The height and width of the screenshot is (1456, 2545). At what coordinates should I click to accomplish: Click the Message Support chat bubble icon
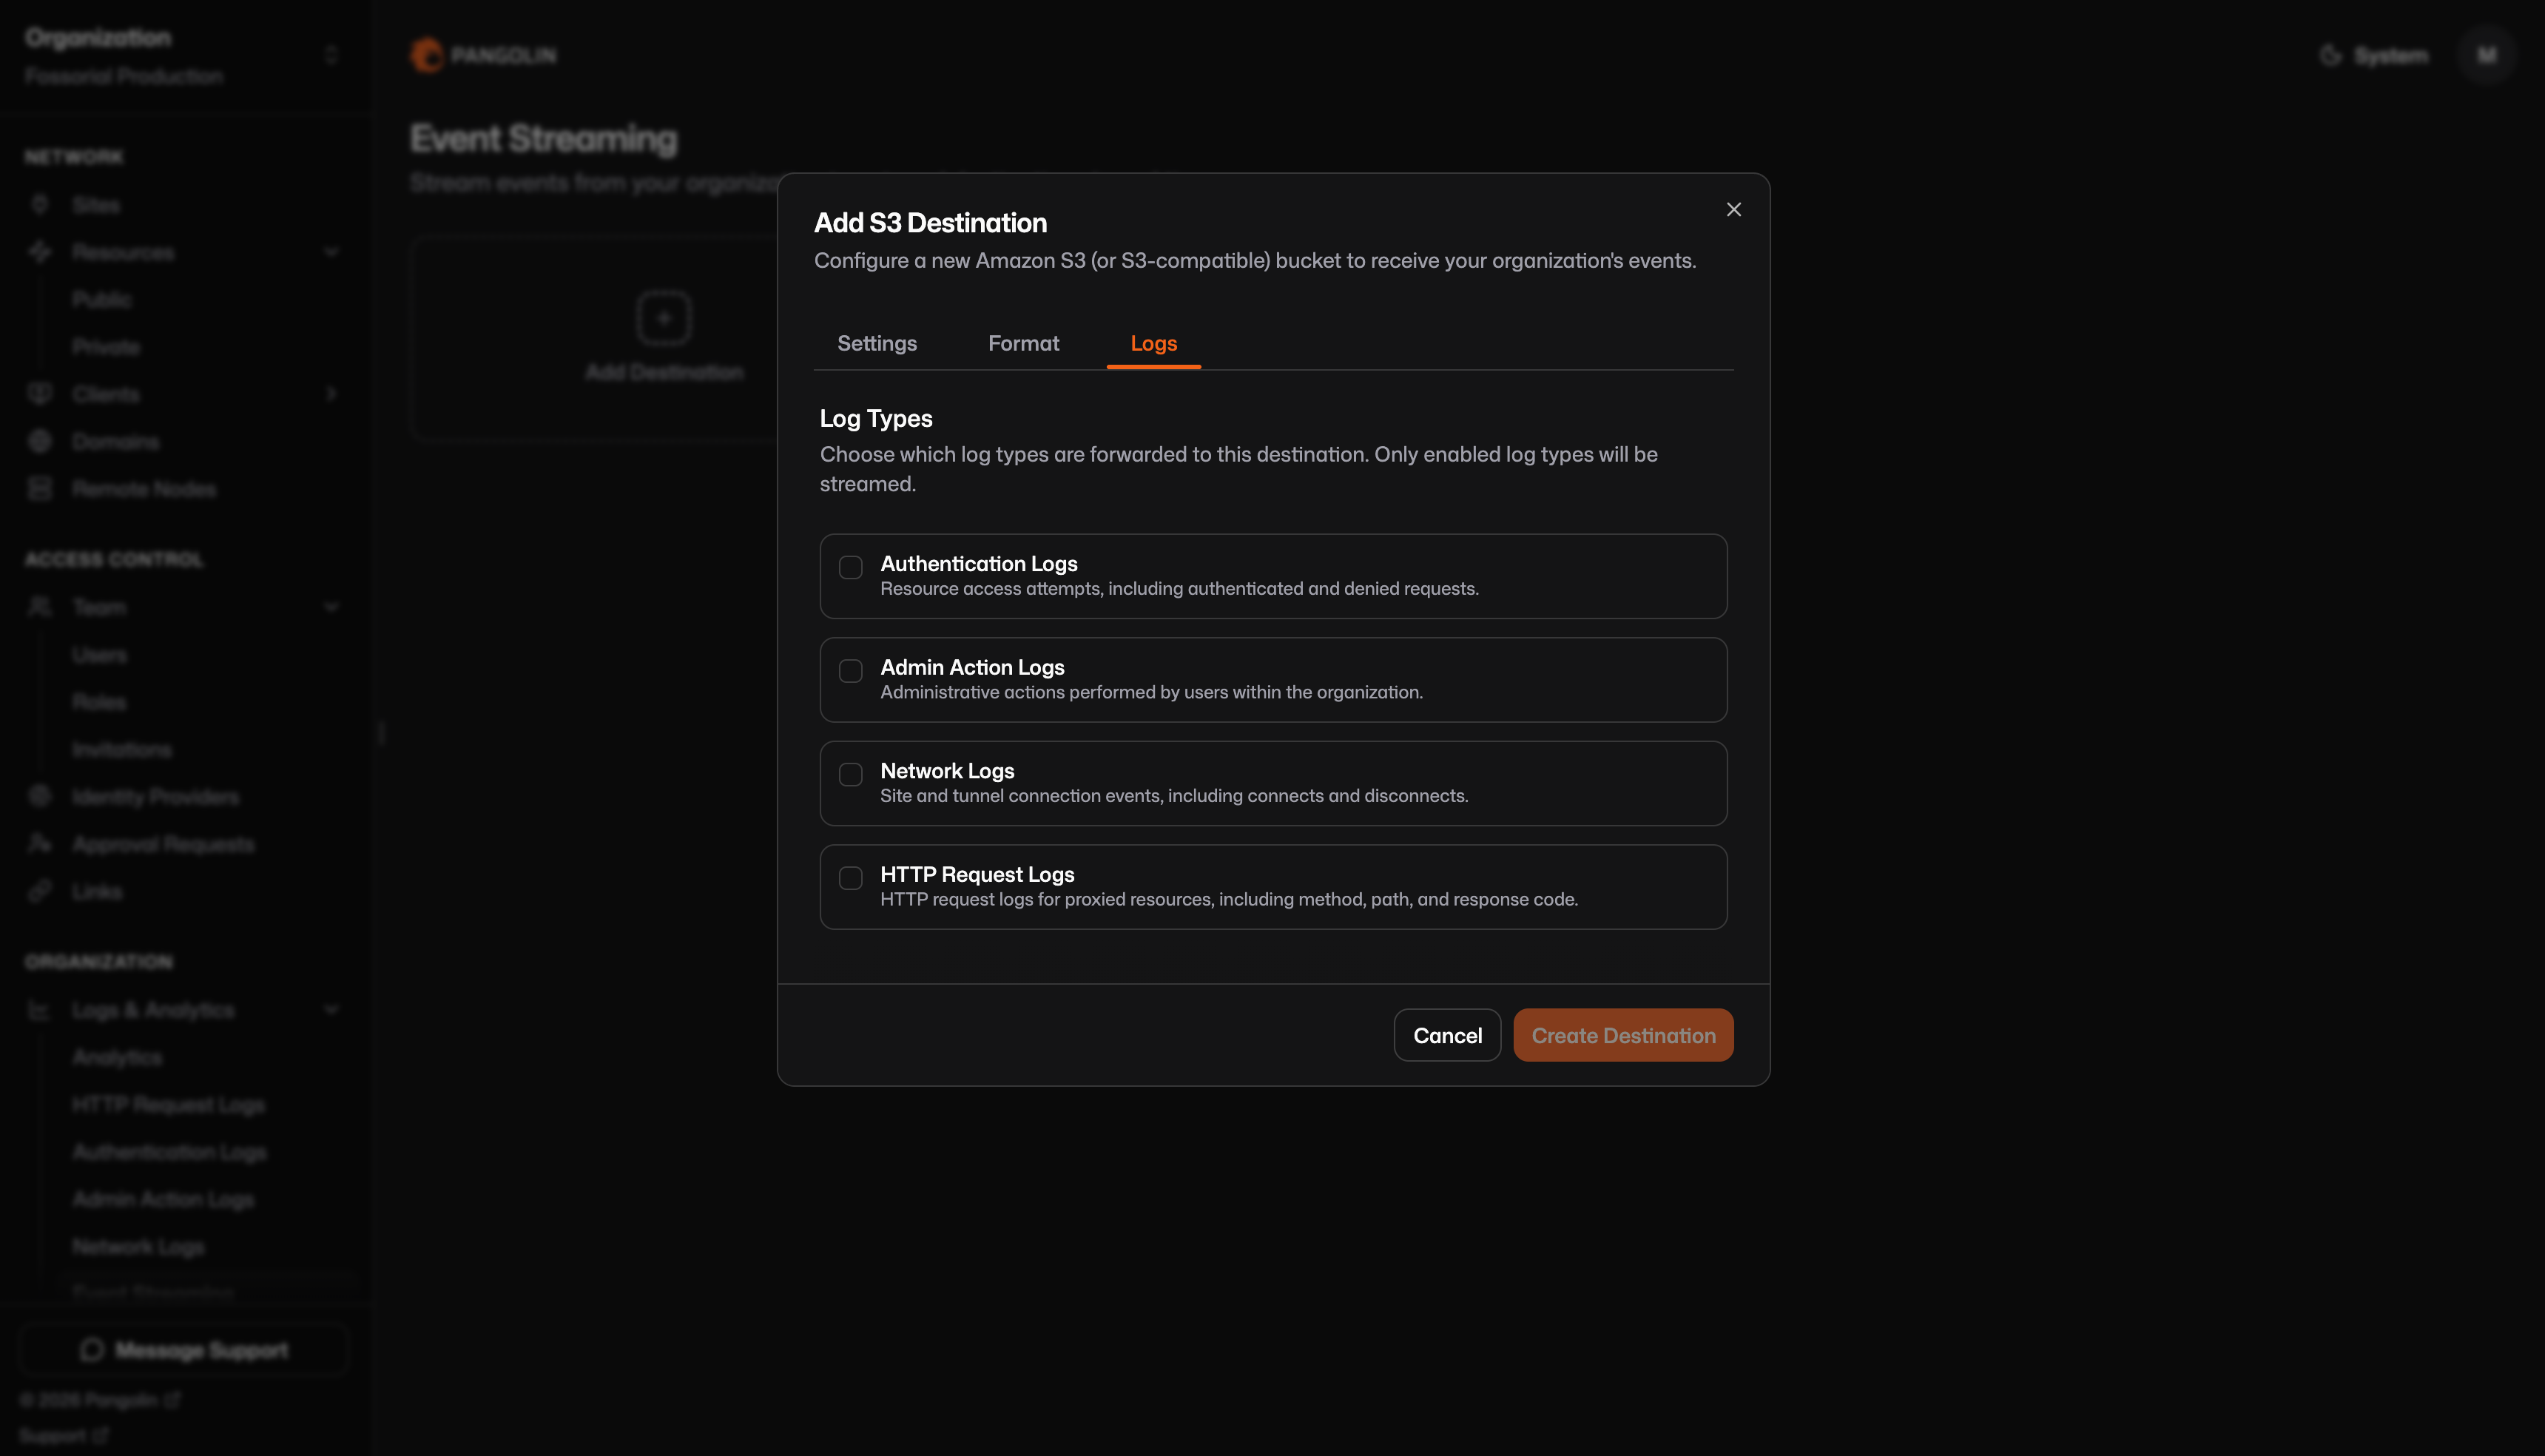(92, 1350)
